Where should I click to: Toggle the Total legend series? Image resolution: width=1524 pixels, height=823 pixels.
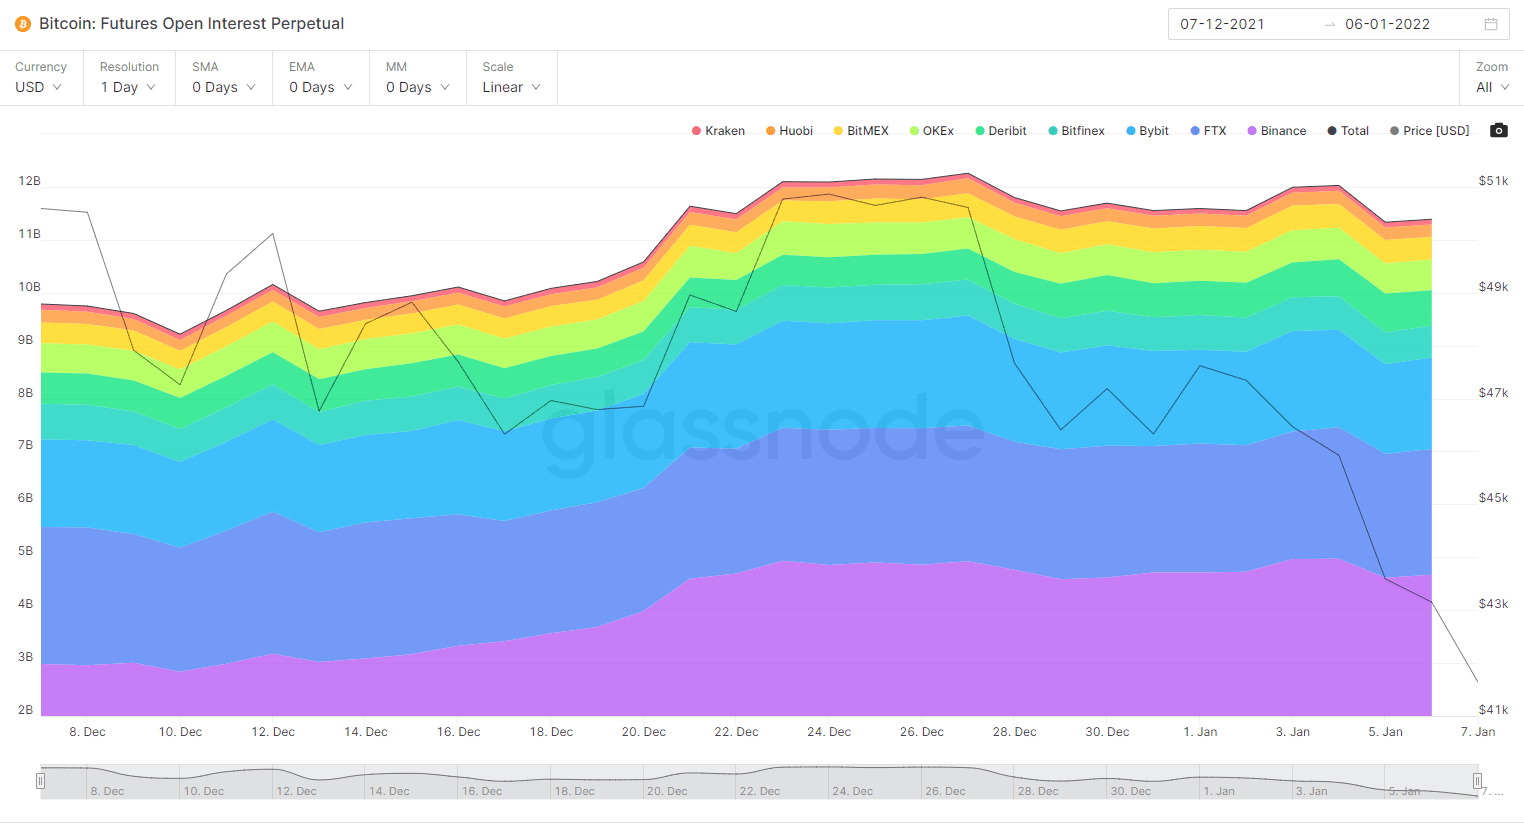(x=1347, y=131)
